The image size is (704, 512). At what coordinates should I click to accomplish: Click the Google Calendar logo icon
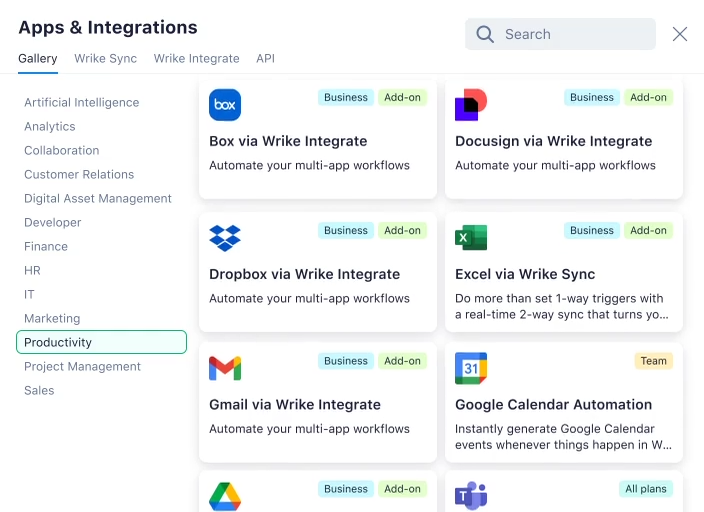pyautogui.click(x=471, y=368)
